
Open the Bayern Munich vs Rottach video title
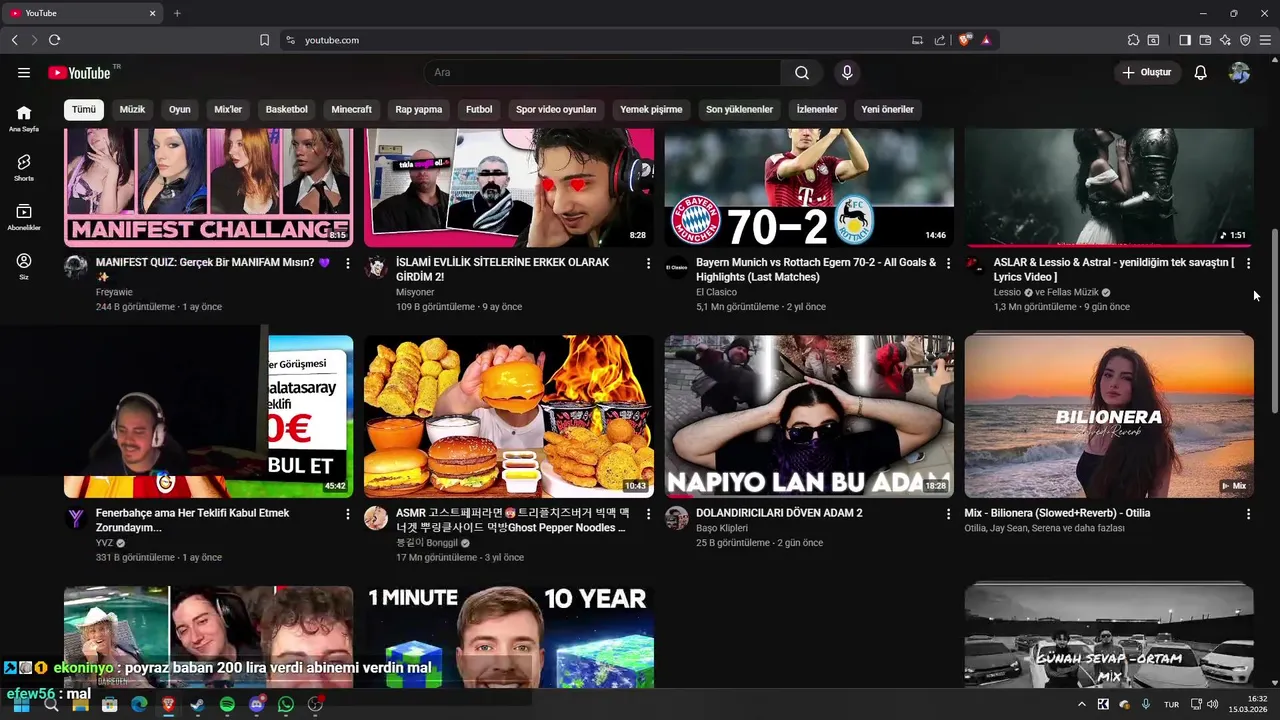click(816, 269)
